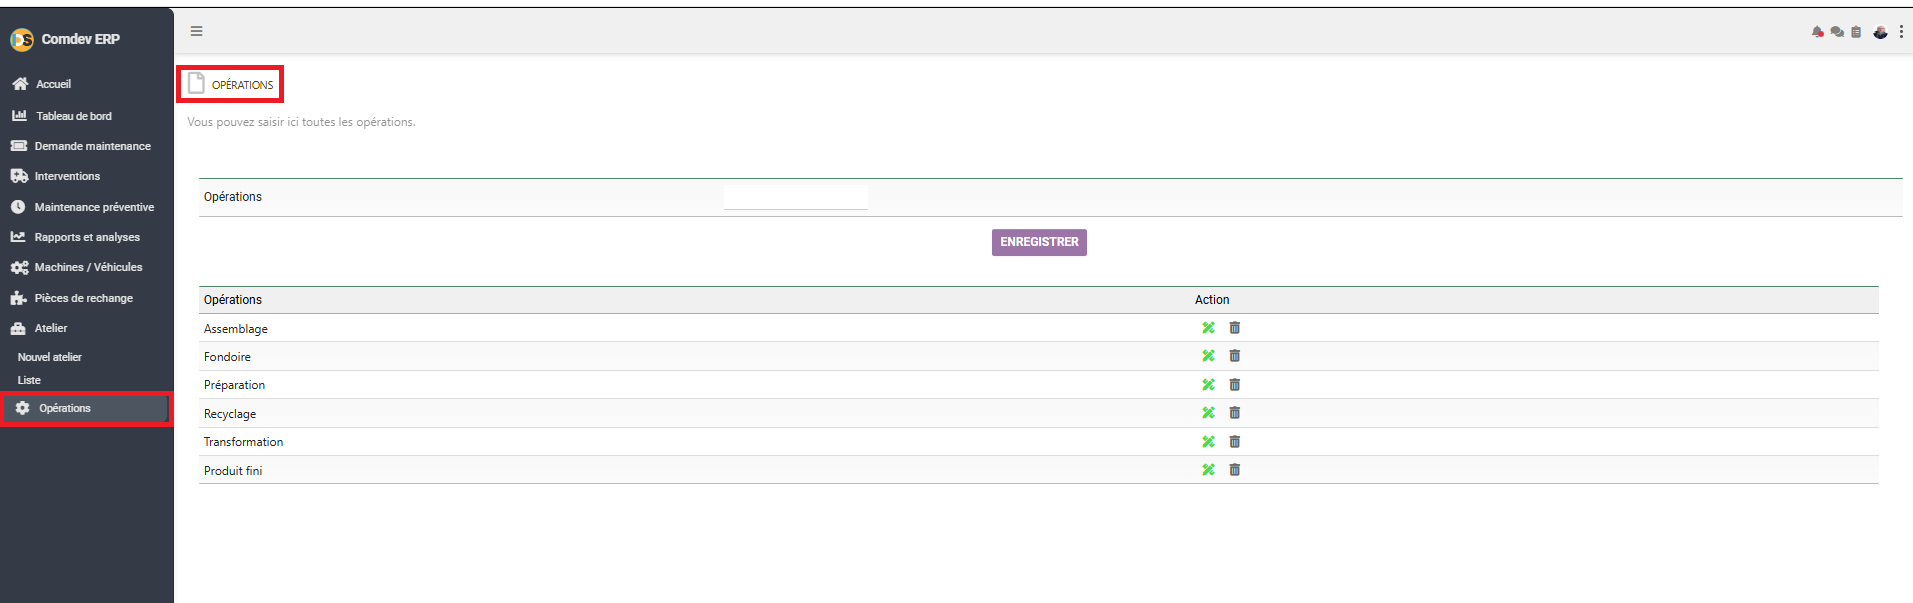Click the Interventions truck icon
Viewport: 1913px width, 603px height.
pos(19,176)
